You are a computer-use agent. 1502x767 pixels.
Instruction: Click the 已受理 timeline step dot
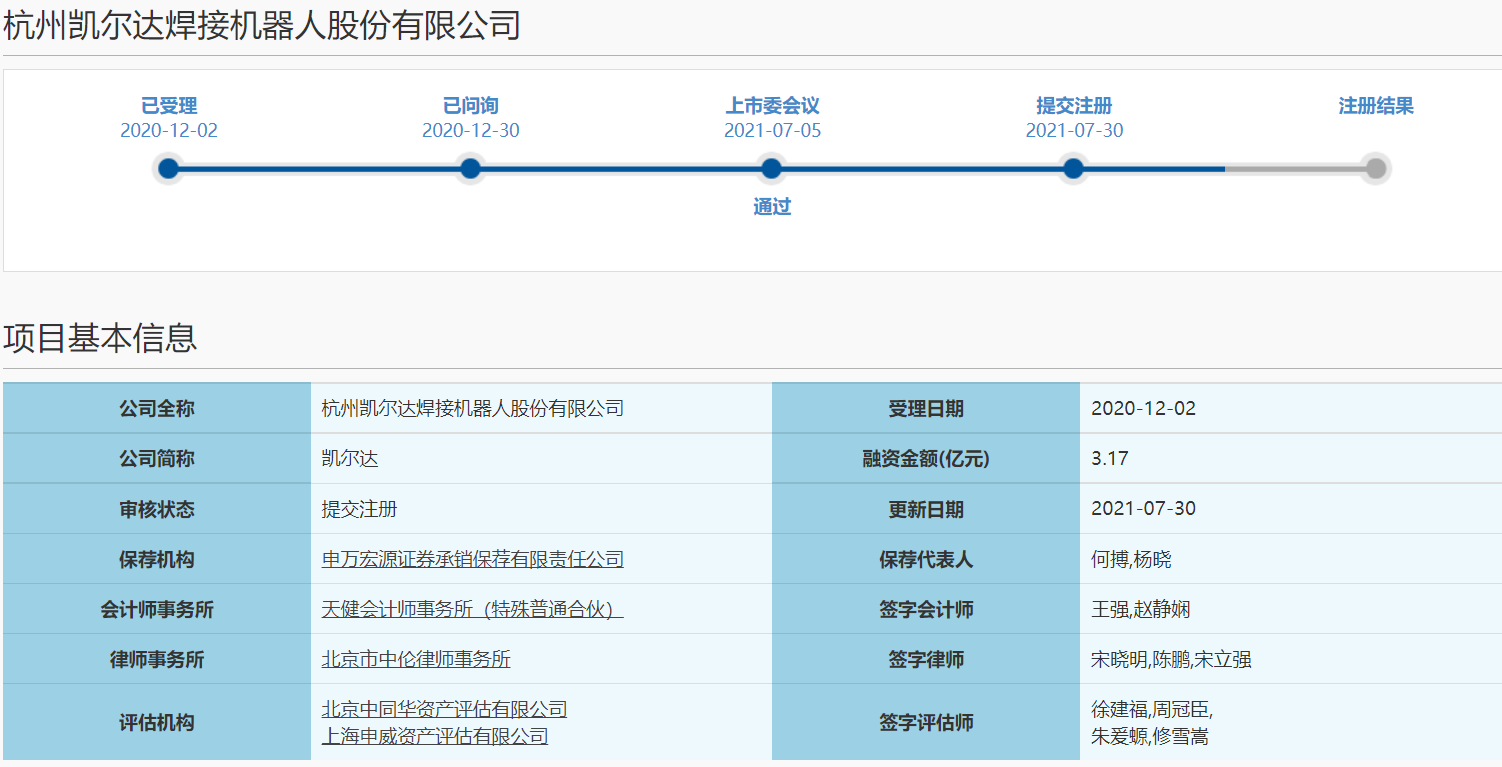(169, 169)
